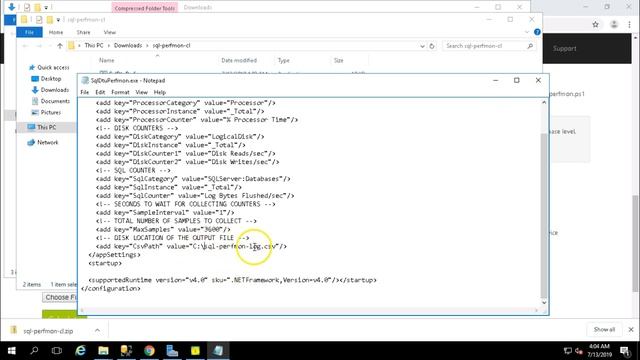
Task: Close the Chrome downloads bar
Action: point(631,329)
